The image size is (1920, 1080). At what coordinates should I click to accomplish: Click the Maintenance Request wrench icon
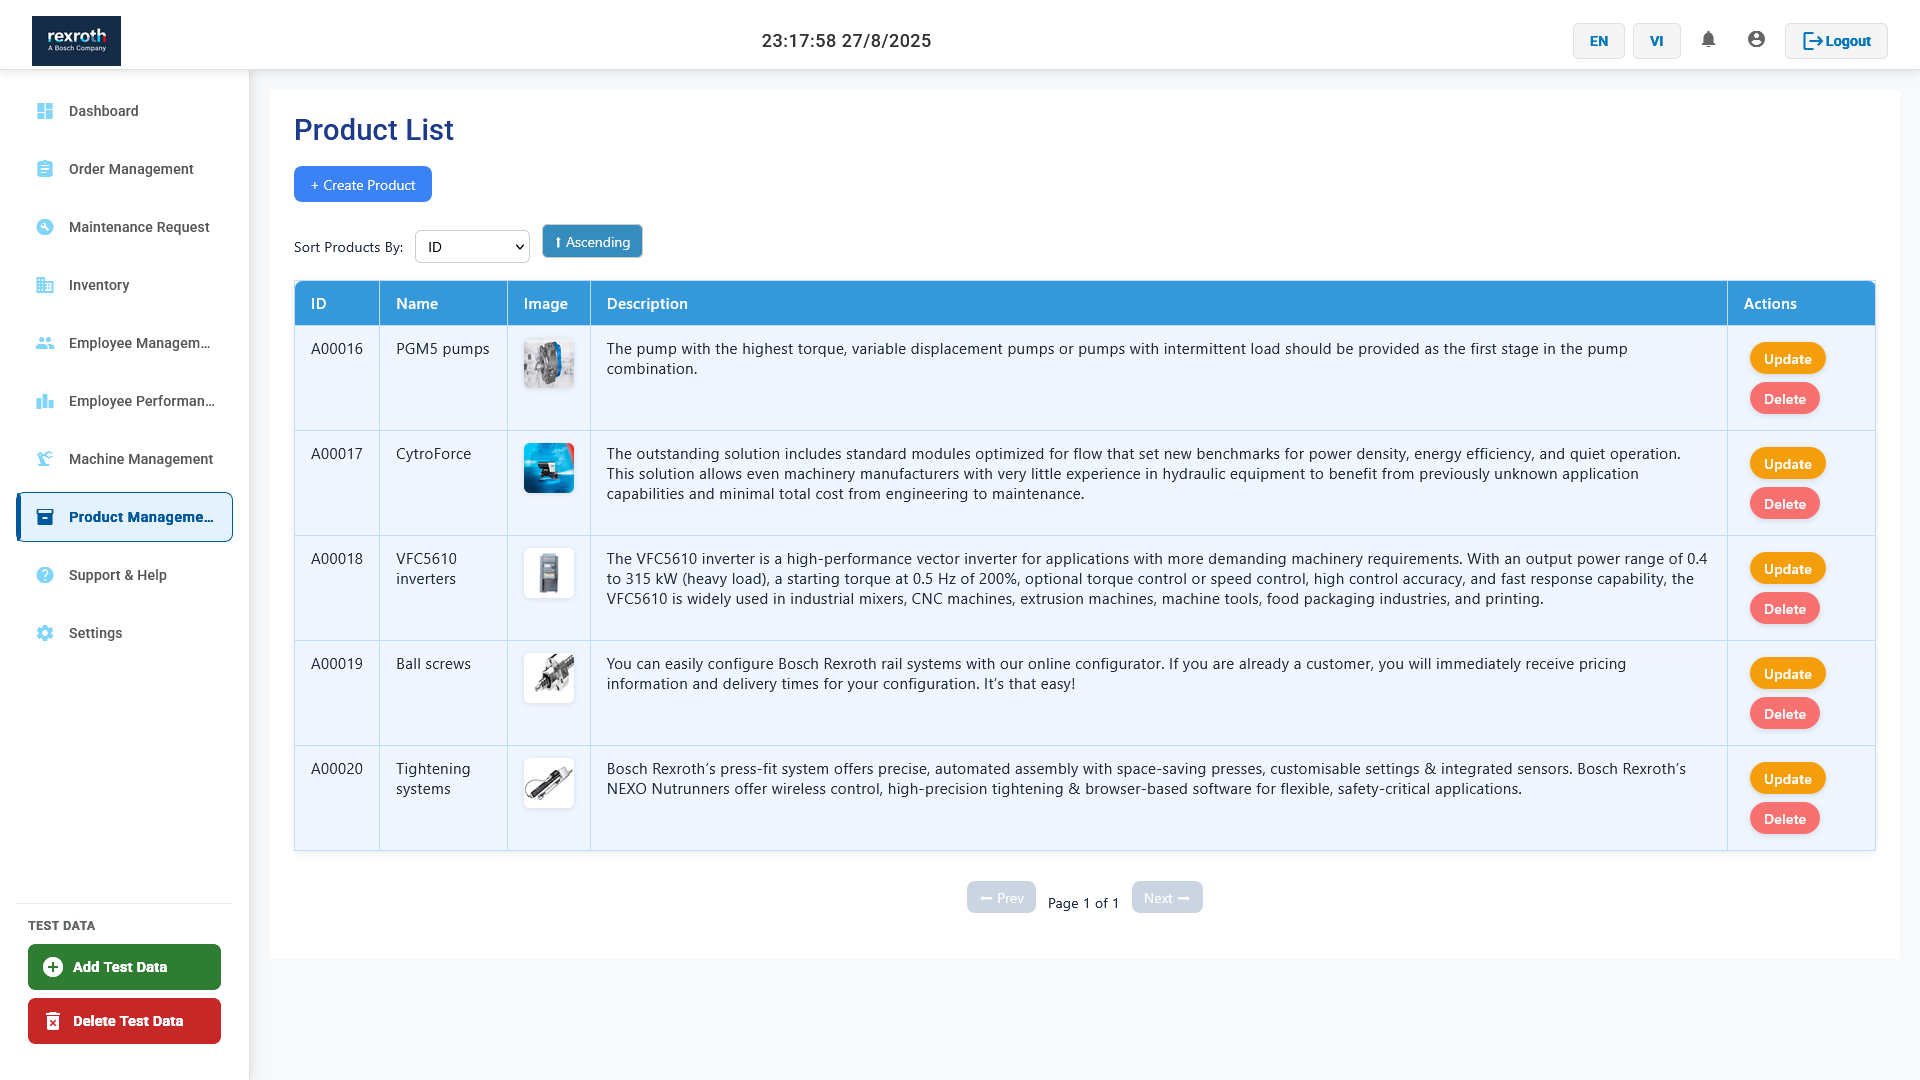pyautogui.click(x=45, y=227)
